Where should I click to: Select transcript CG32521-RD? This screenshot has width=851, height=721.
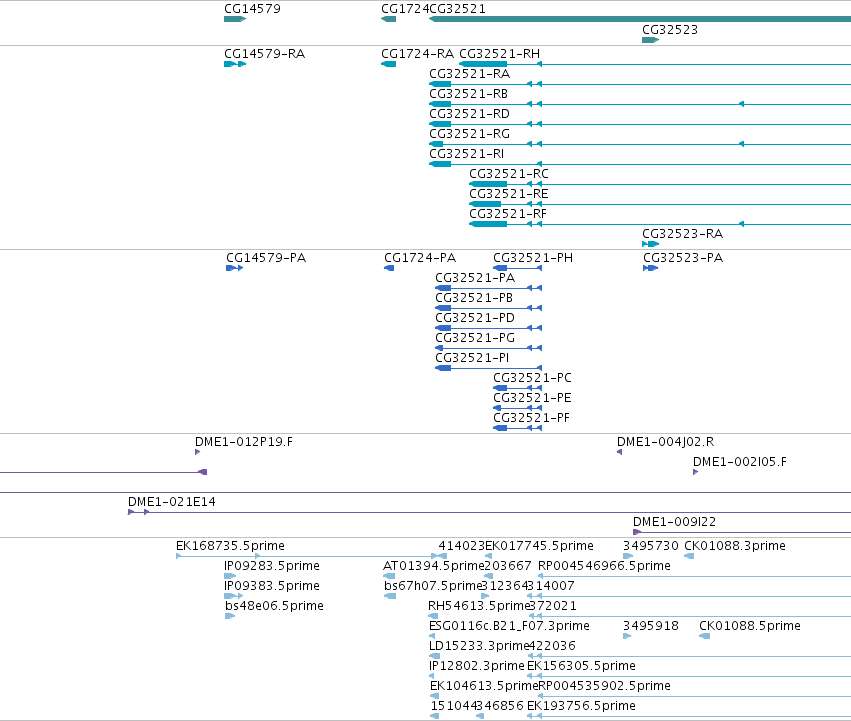[x=469, y=114]
